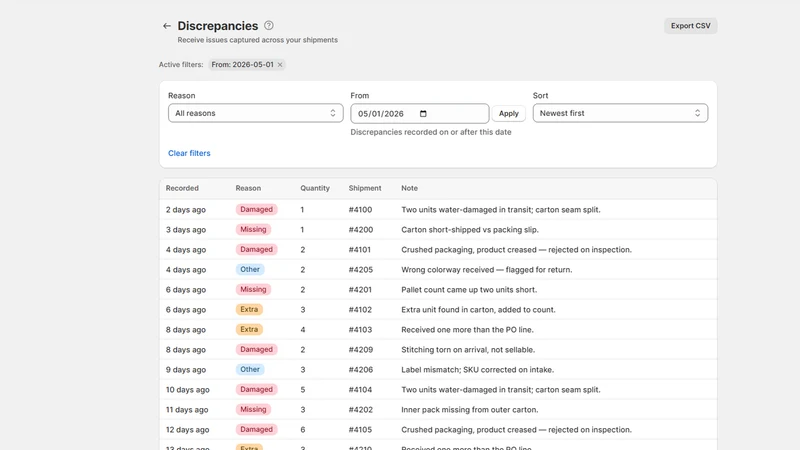Image resolution: width=800 pixels, height=450 pixels.
Task: Click the note 'Stitching torn on arrival, not sellable.'
Action: pyautogui.click(x=468, y=349)
